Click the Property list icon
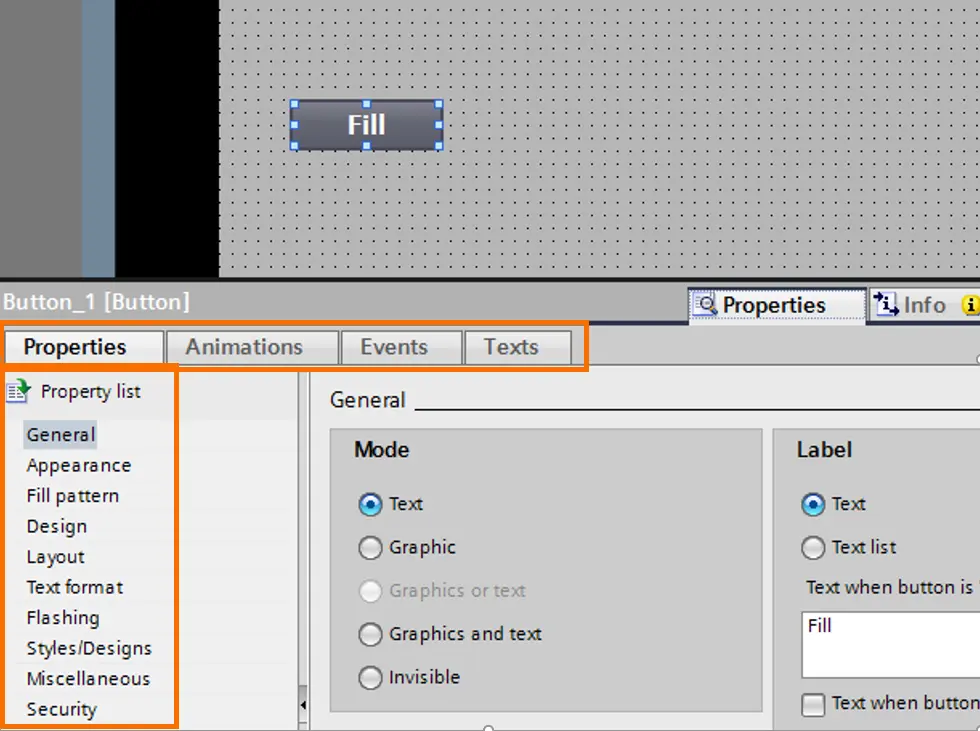 (19, 390)
